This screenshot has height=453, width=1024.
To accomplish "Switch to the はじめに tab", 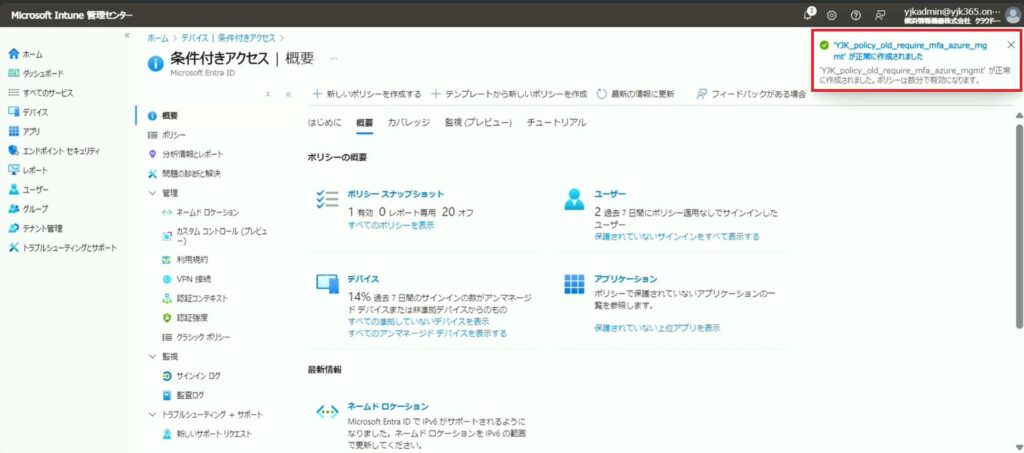I will tap(325, 123).
